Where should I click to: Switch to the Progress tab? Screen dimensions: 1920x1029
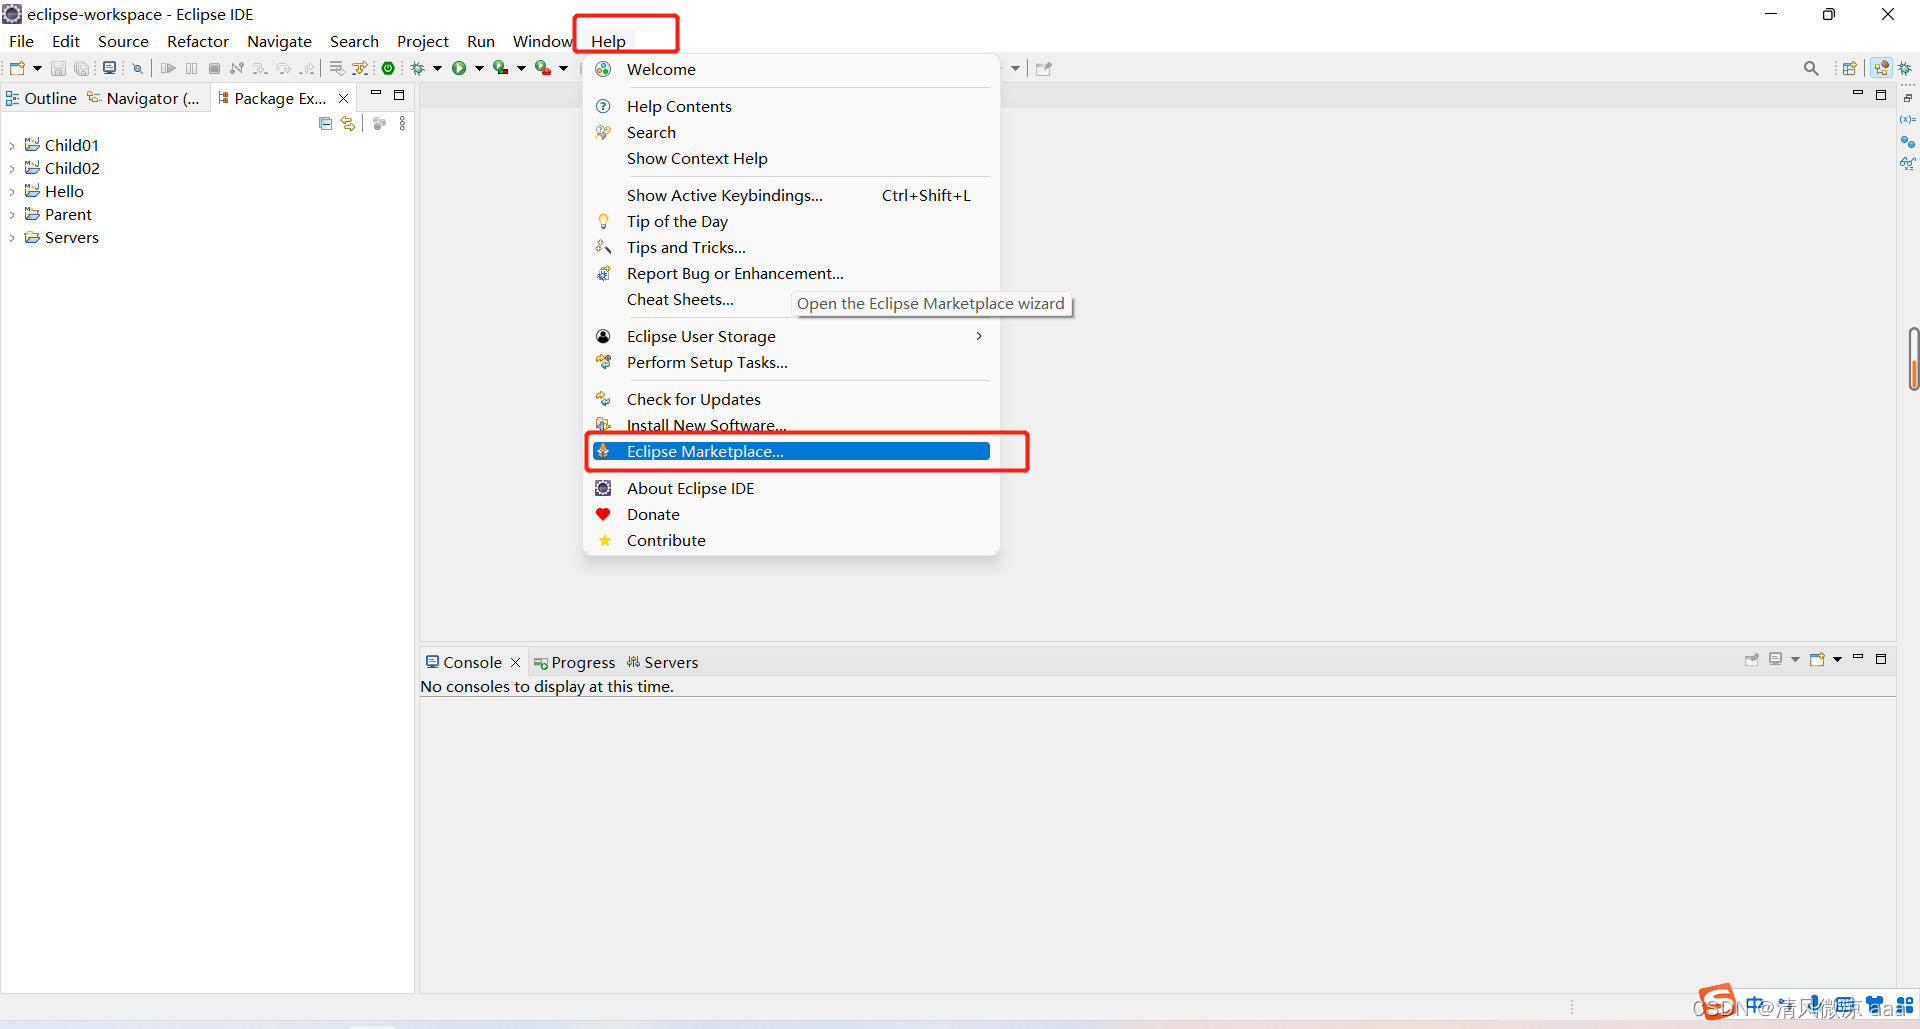tap(574, 663)
